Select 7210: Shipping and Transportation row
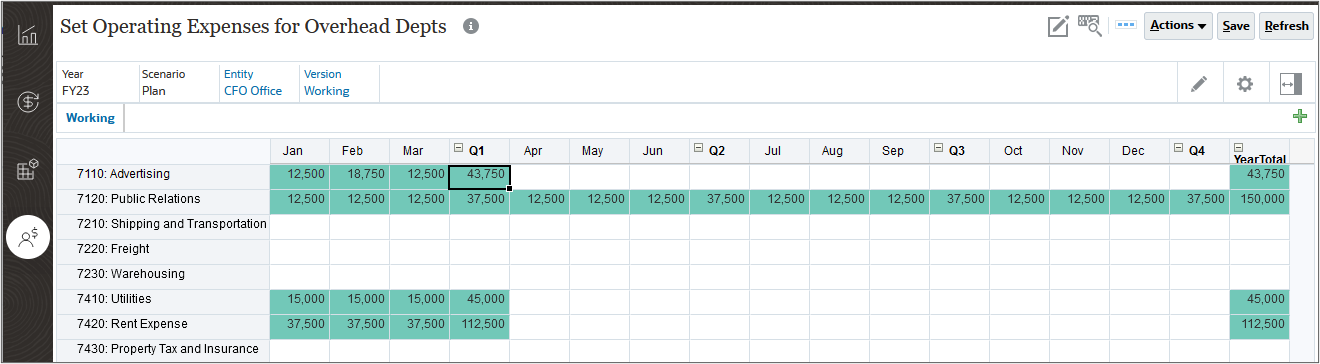This screenshot has width=1320, height=364. [x=163, y=227]
